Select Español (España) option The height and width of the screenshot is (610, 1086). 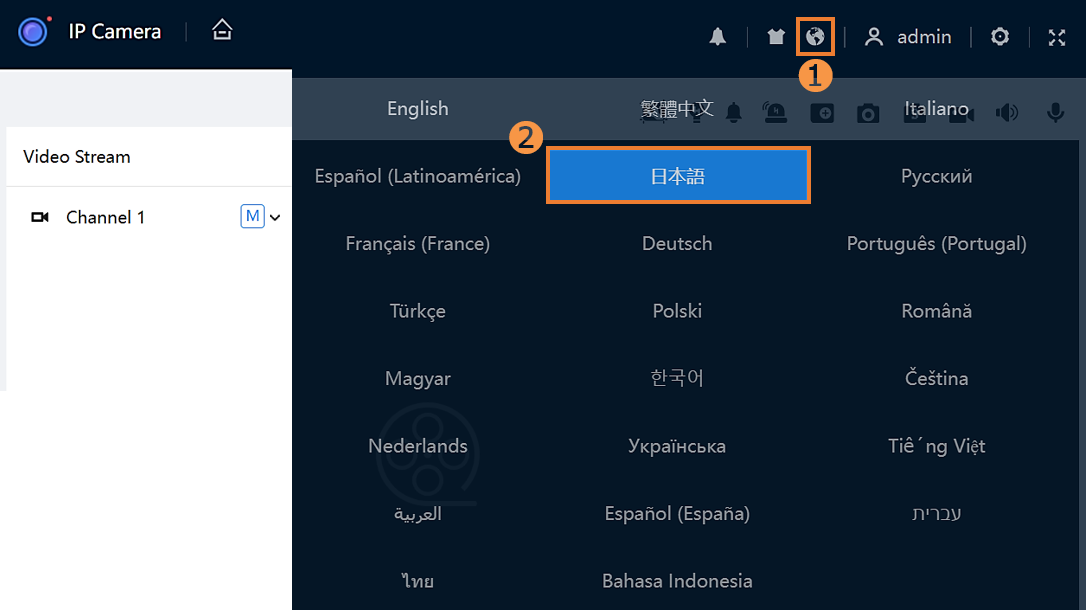click(677, 514)
